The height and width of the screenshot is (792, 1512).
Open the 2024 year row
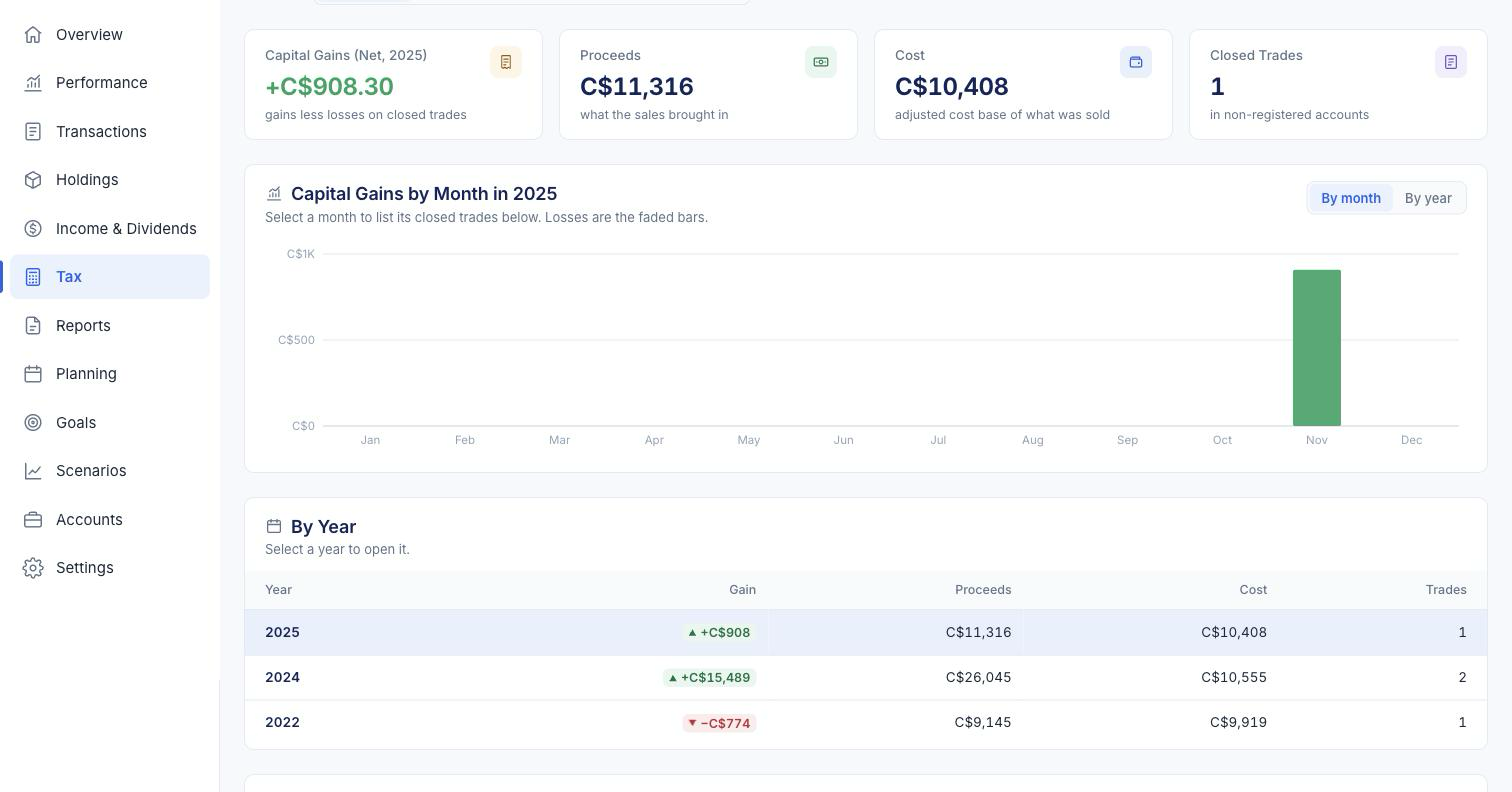click(866, 678)
